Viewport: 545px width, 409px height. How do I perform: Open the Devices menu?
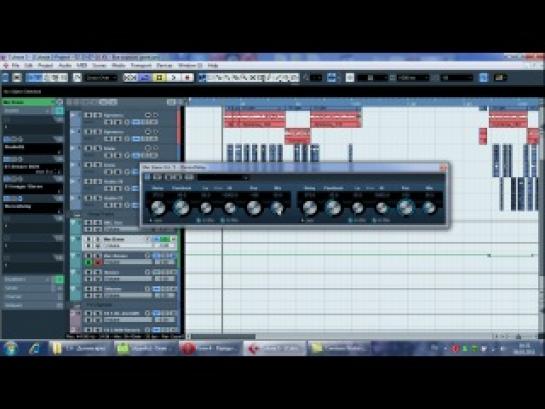(x=164, y=65)
